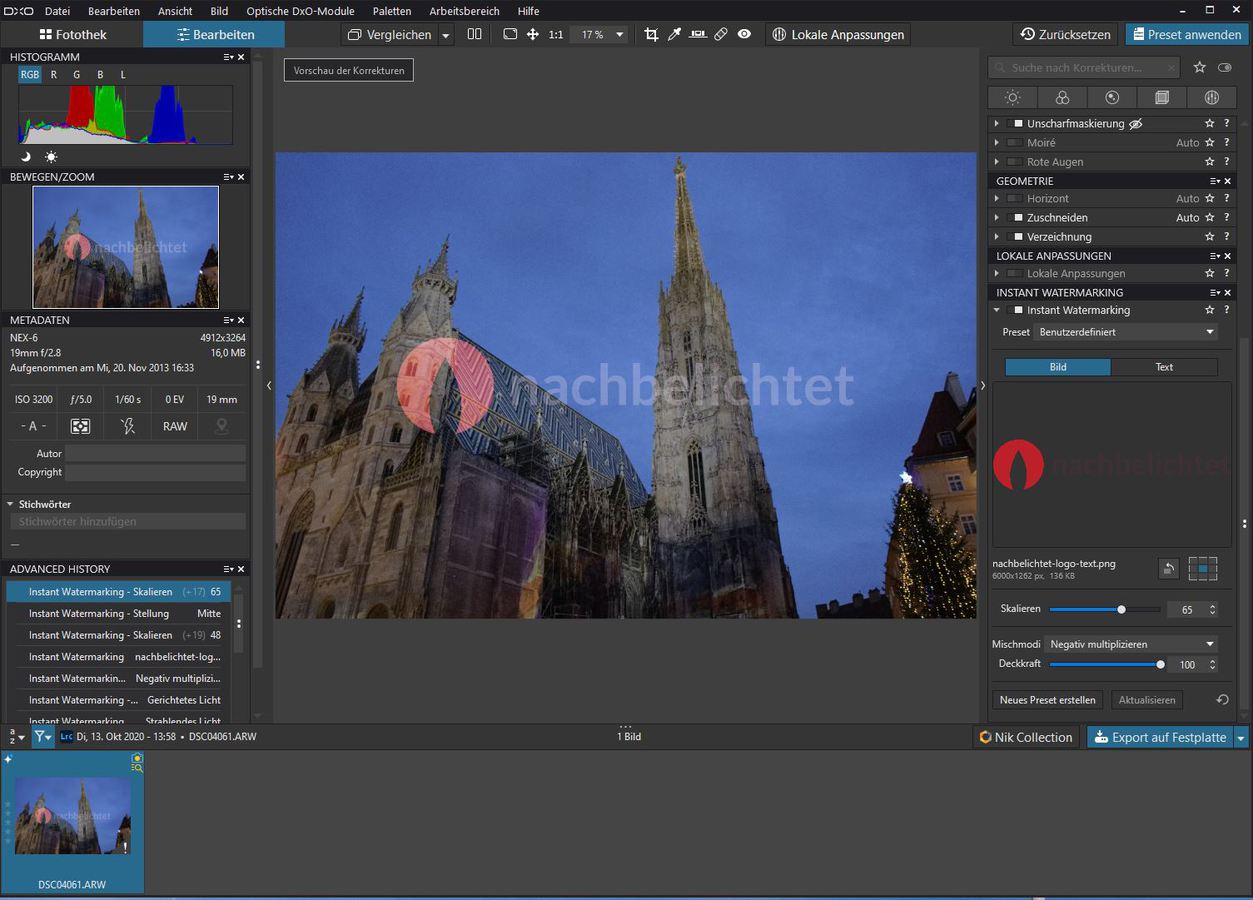Activate the horizon leveling tool
1253x900 pixels.
coord(697,34)
